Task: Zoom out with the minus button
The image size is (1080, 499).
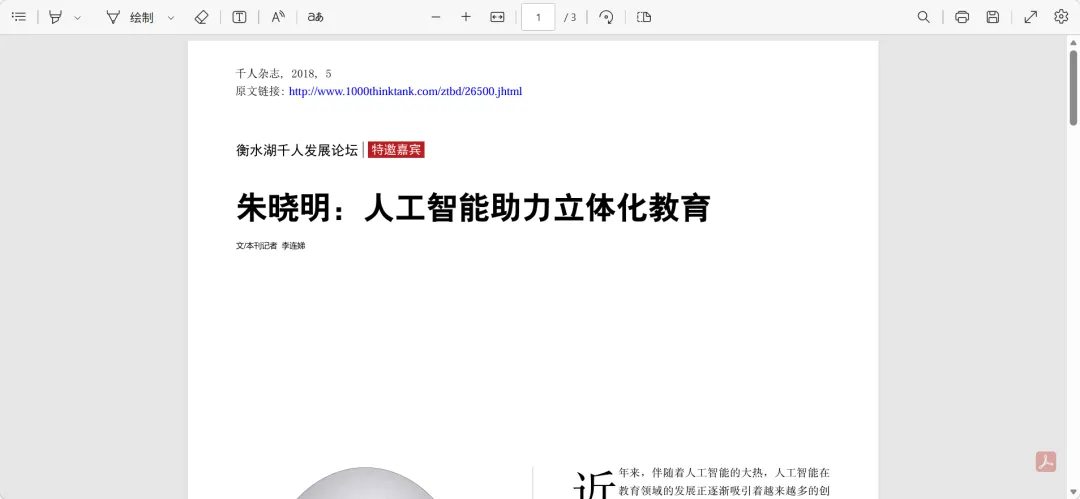Action: (435, 17)
